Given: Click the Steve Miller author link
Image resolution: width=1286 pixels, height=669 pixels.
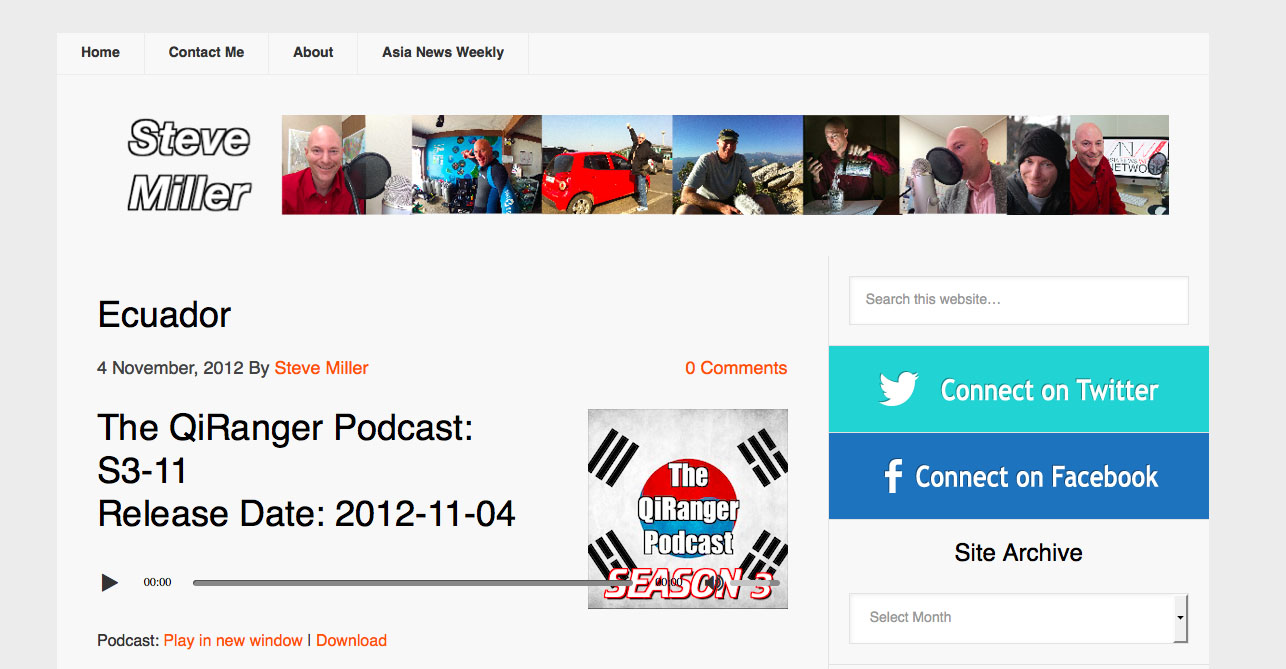Looking at the screenshot, I should tap(321, 368).
